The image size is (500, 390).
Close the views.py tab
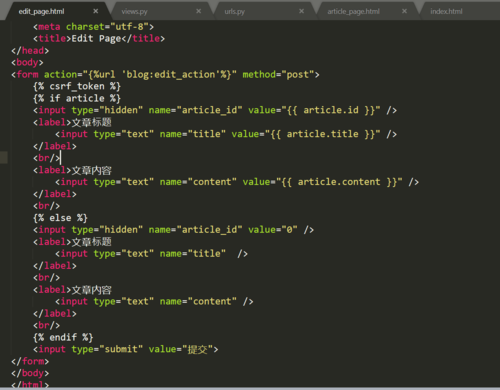pos(198,11)
